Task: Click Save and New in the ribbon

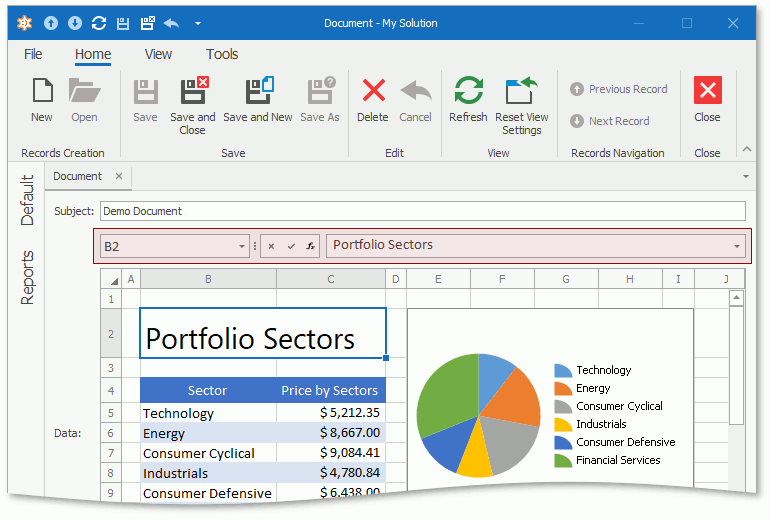Action: click(x=258, y=100)
